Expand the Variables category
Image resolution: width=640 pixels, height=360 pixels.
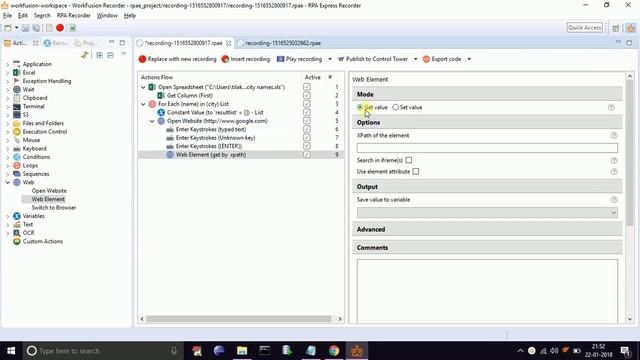click(x=8, y=216)
